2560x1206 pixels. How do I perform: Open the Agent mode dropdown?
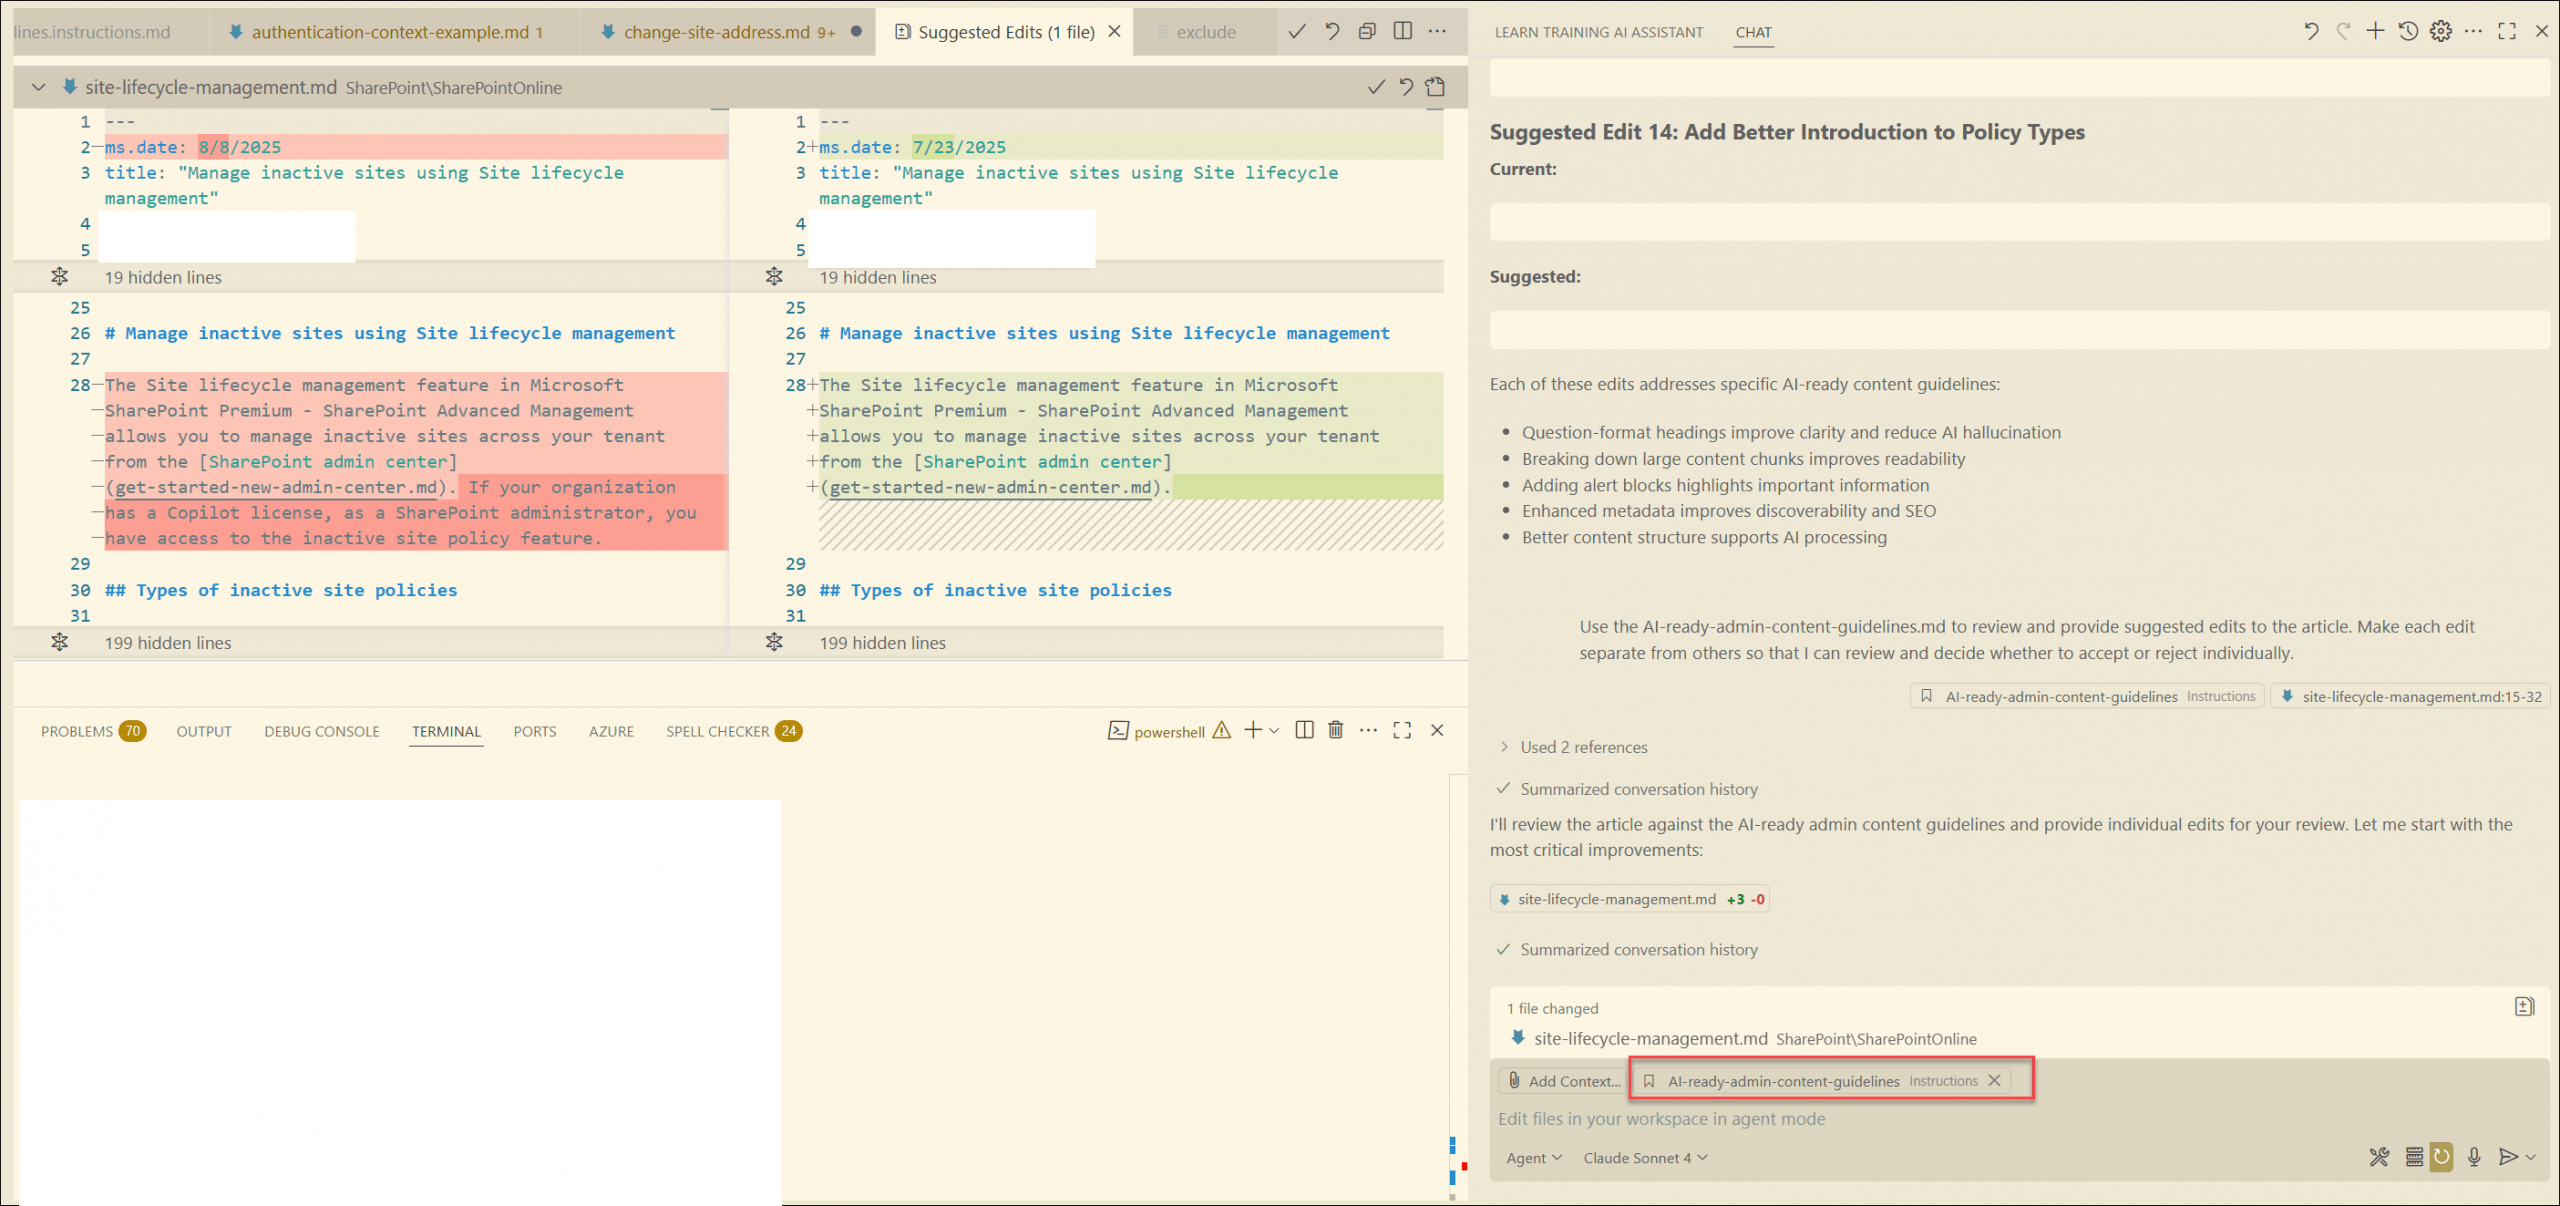click(x=1533, y=1158)
